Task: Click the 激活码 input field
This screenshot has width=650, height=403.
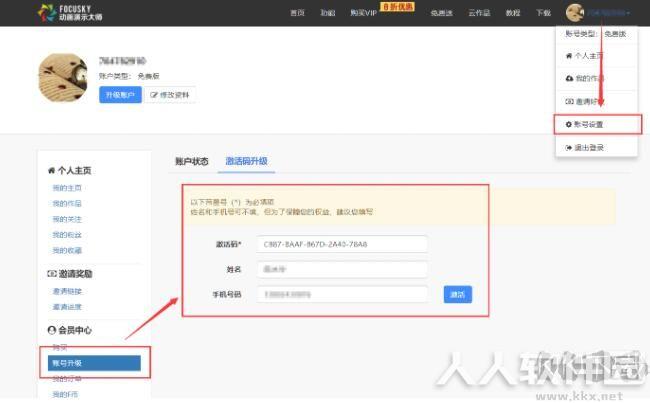Action: point(342,244)
